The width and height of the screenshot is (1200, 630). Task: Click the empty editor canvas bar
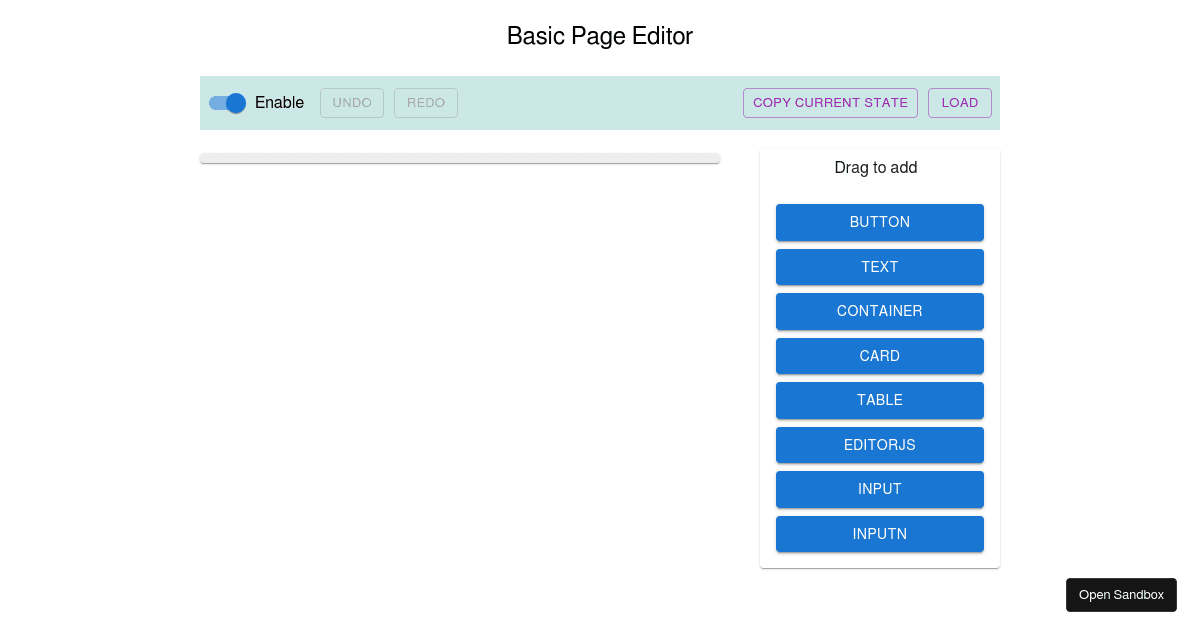tap(460, 156)
